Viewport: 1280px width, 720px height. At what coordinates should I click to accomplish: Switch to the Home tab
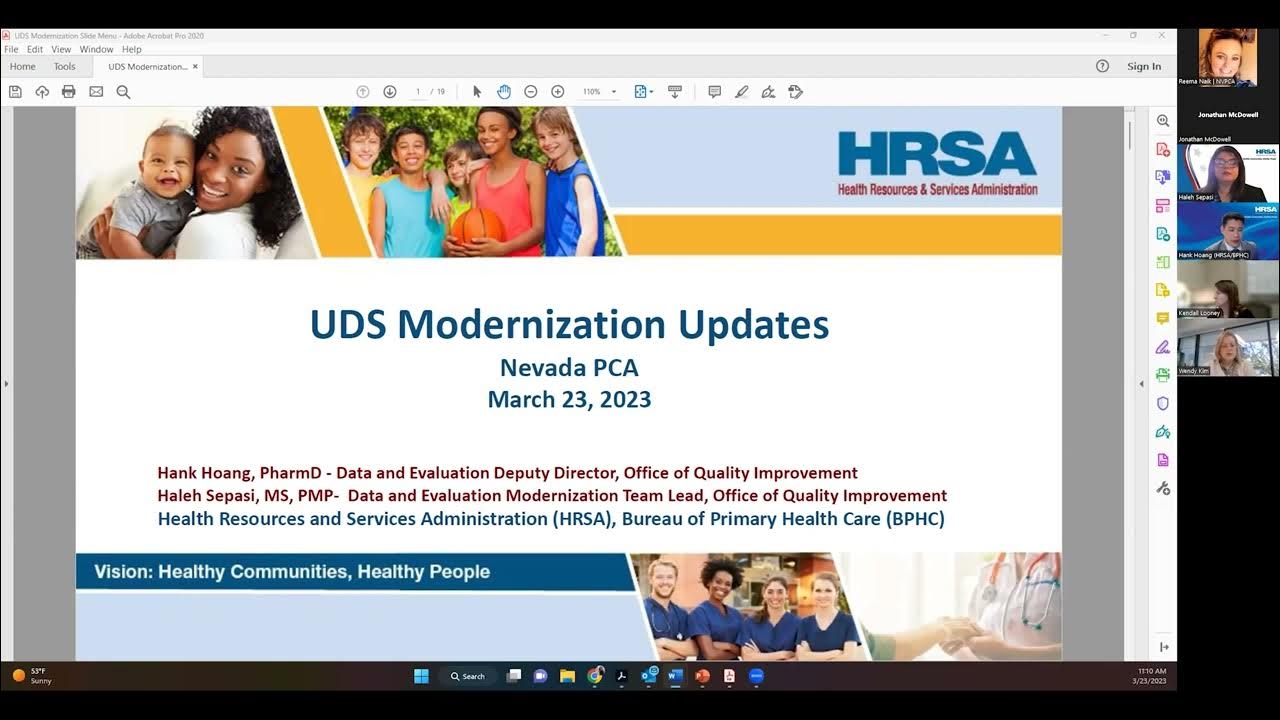click(22, 67)
